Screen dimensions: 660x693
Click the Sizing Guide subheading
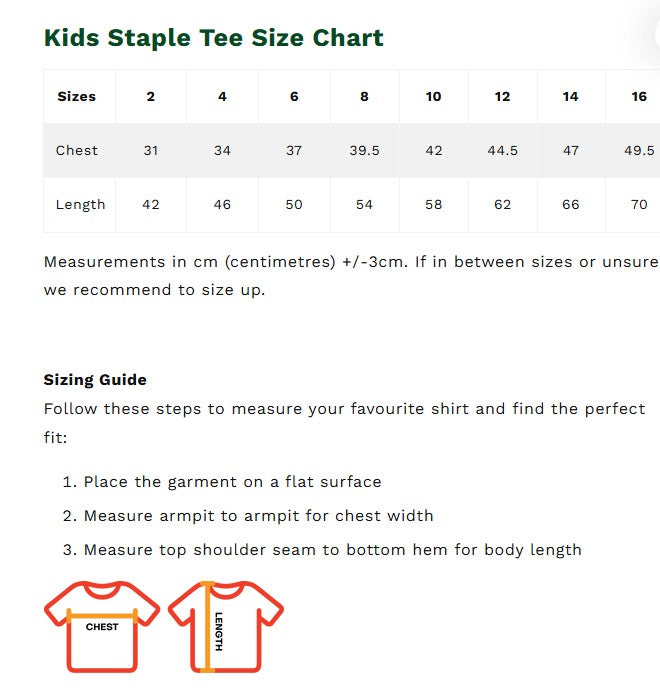tap(95, 380)
